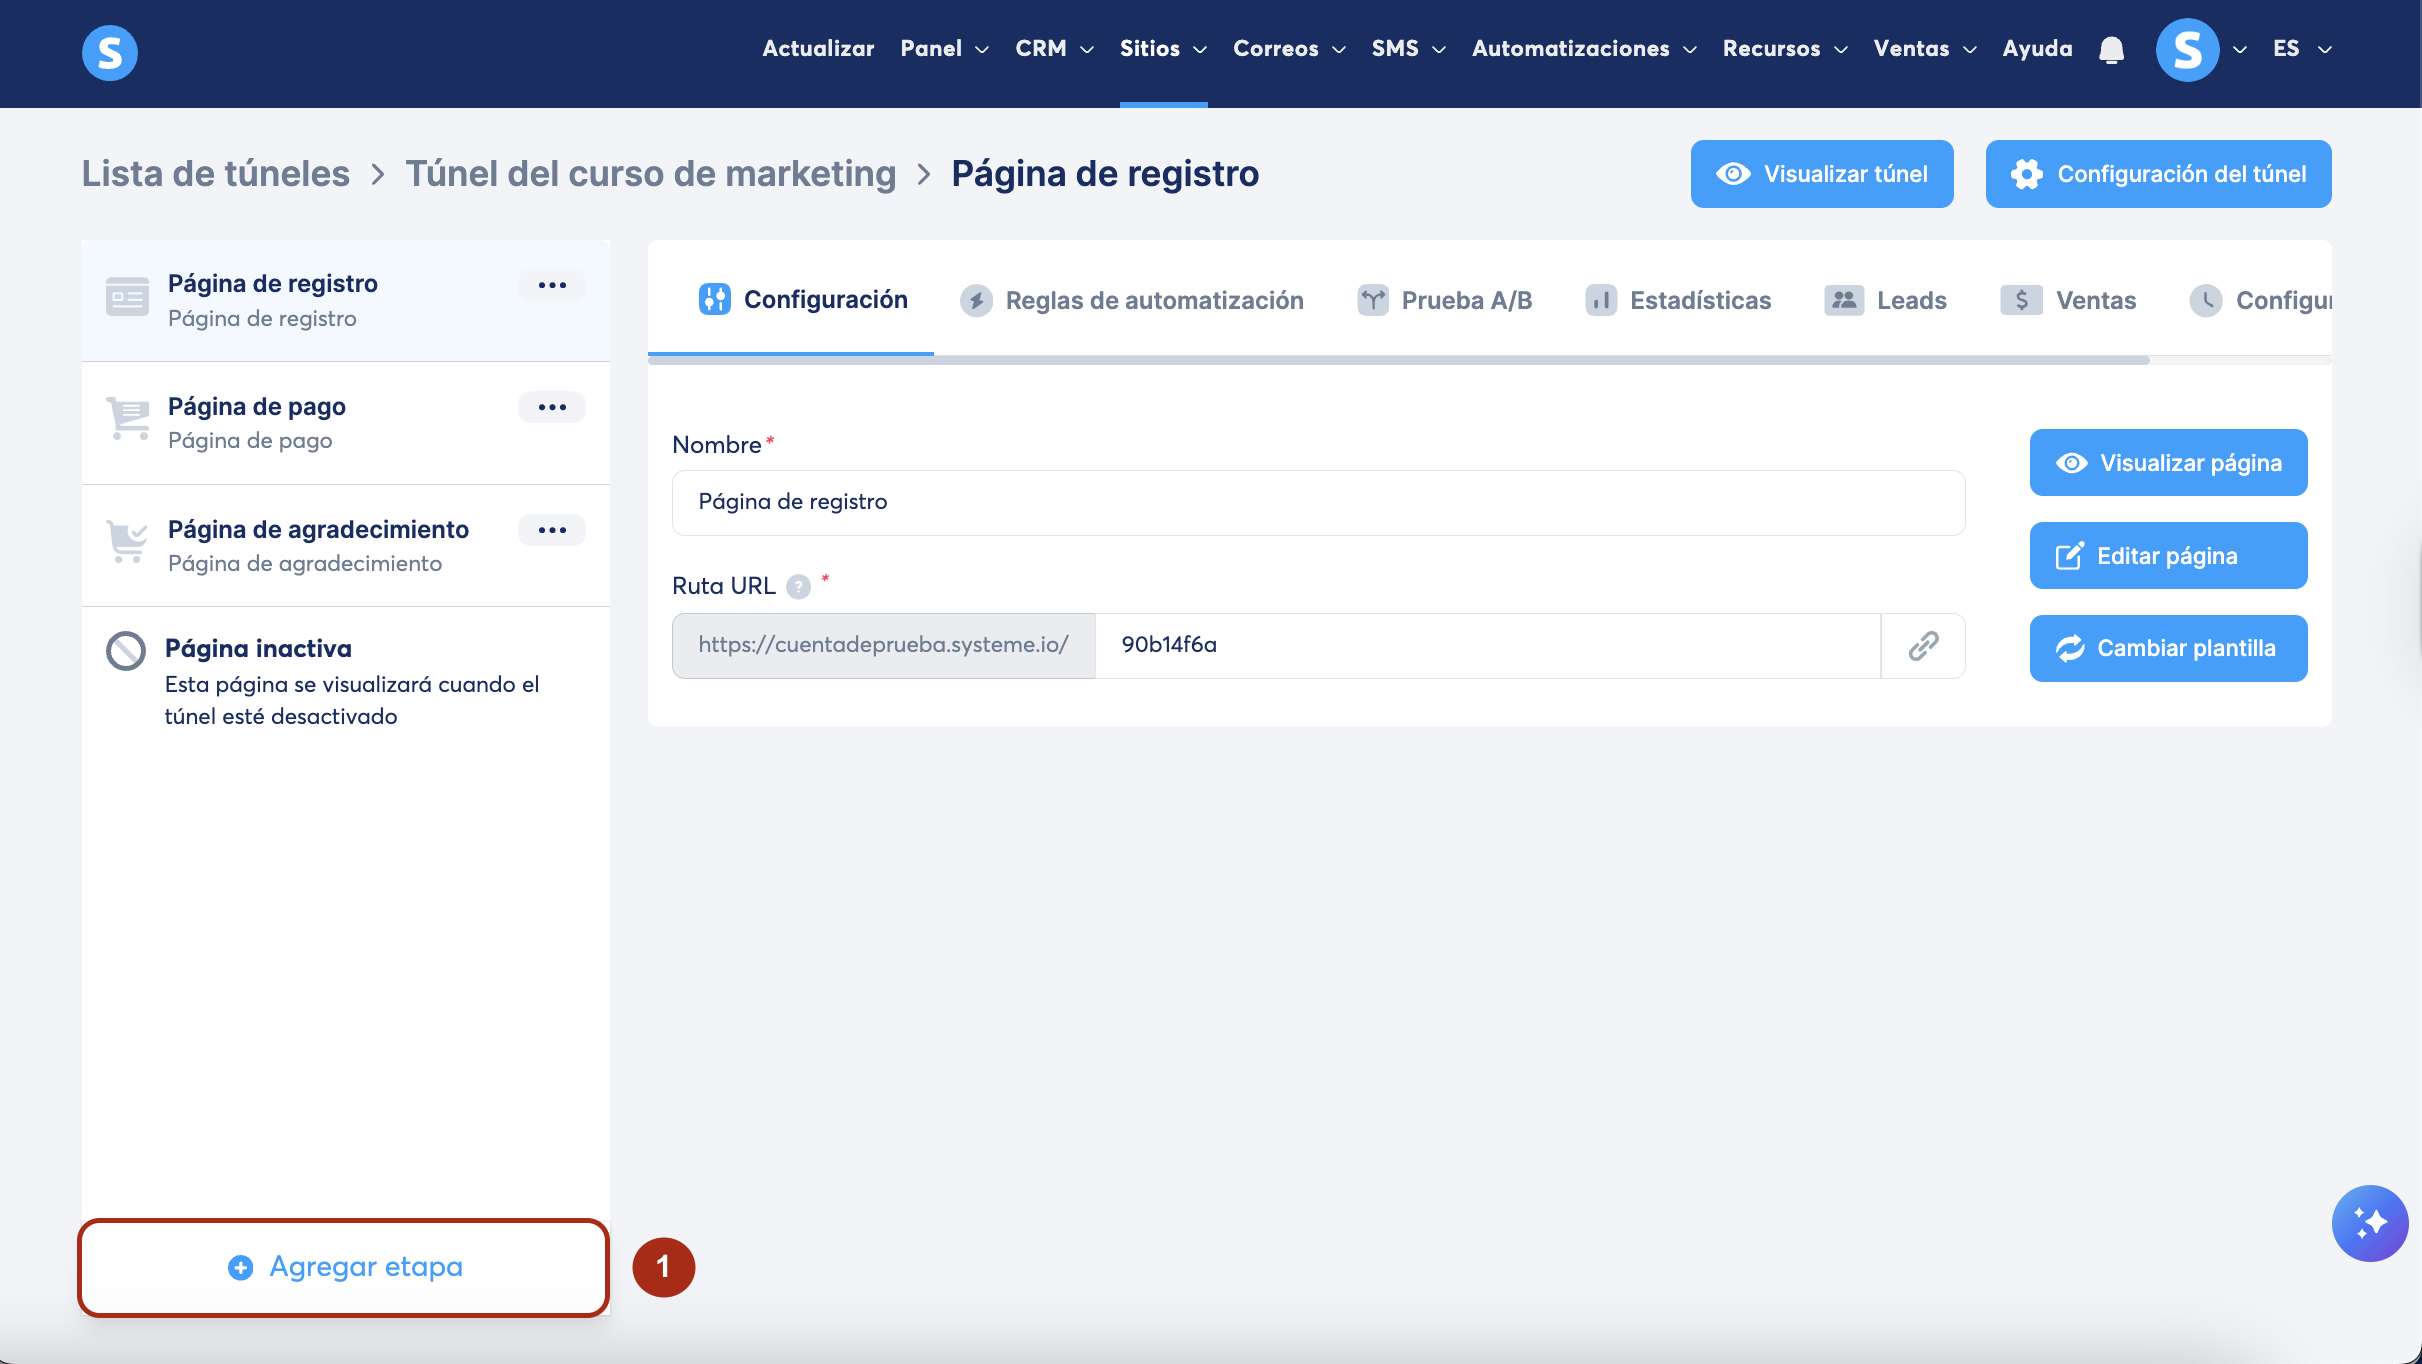This screenshot has height=1364, width=2422.
Task: Click the Página inactiva disabled icon
Action: click(x=126, y=651)
